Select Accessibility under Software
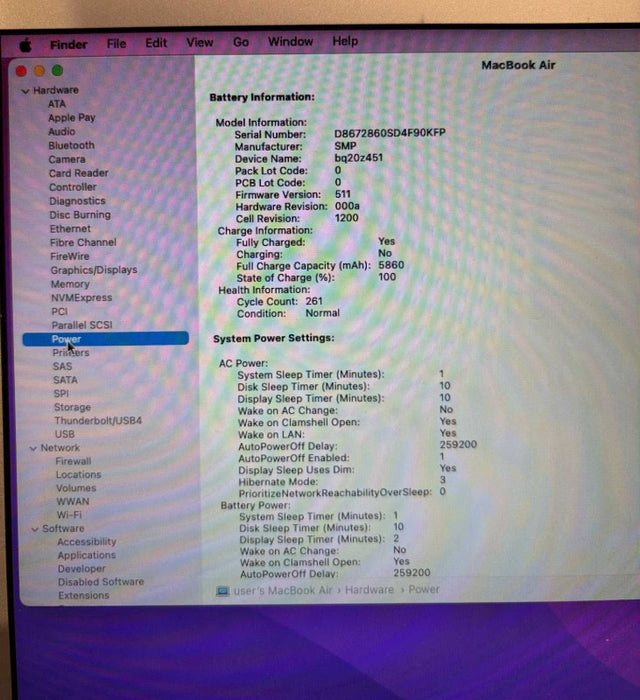This screenshot has height=700, width=640. (87, 542)
